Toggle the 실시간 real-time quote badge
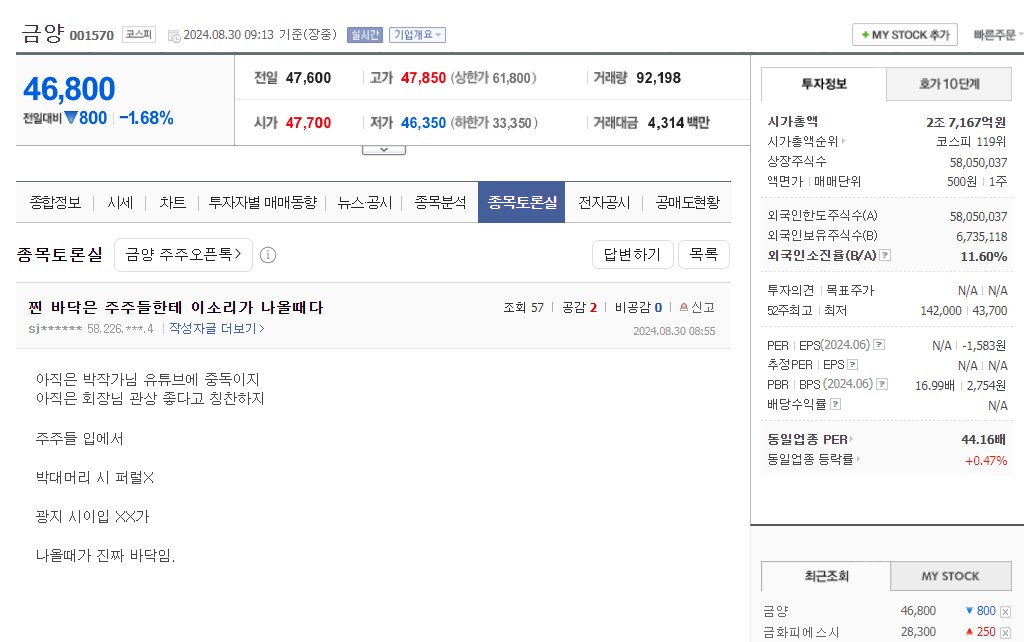 coord(364,35)
